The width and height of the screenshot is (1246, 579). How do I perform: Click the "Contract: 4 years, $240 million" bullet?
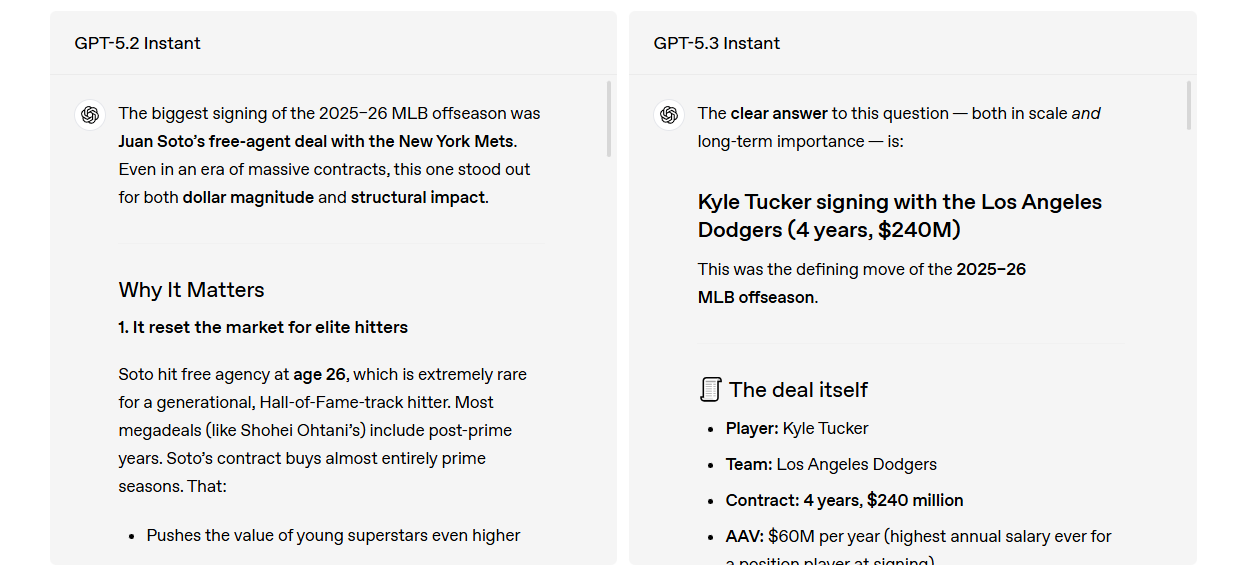tap(844, 500)
